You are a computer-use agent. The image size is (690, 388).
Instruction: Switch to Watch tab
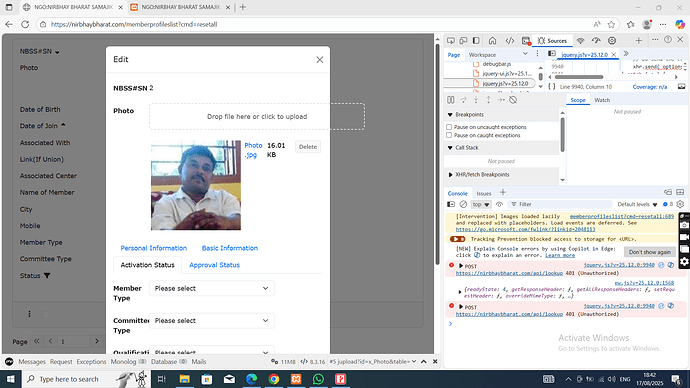point(602,100)
